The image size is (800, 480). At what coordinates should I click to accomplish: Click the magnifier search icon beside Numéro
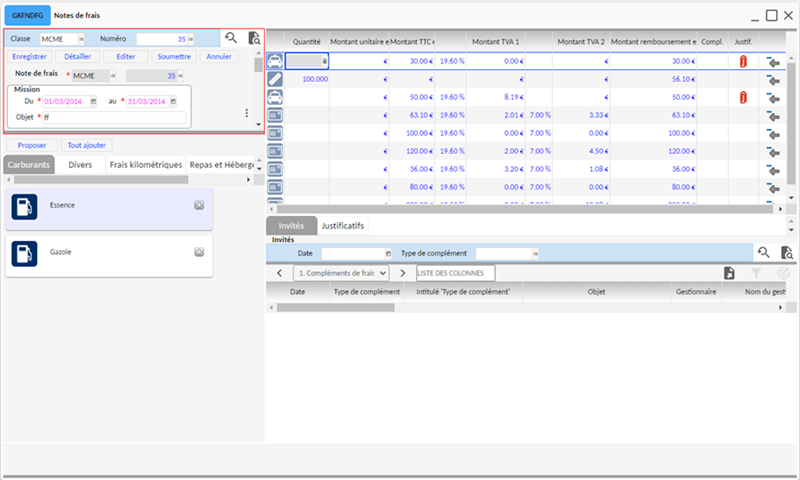(231, 38)
